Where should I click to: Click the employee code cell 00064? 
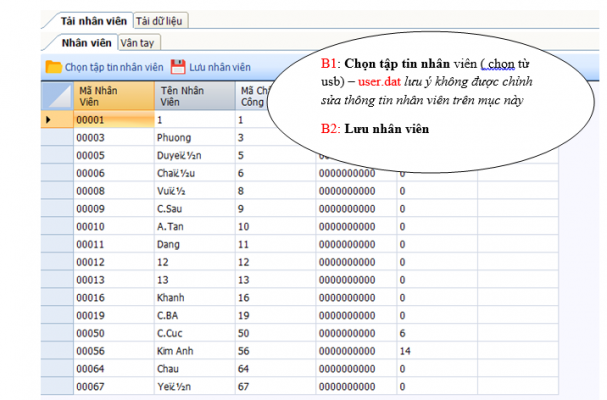(113, 370)
